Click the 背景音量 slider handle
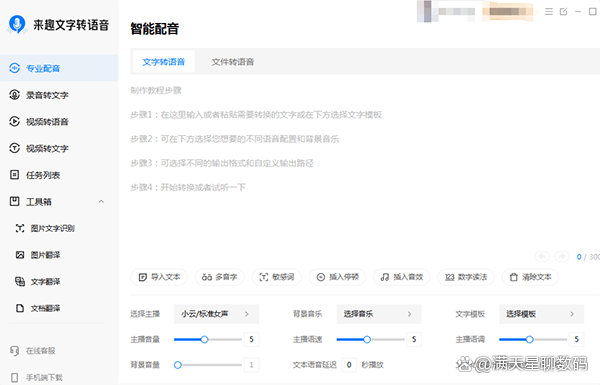The height and width of the screenshot is (385, 600). [178, 365]
